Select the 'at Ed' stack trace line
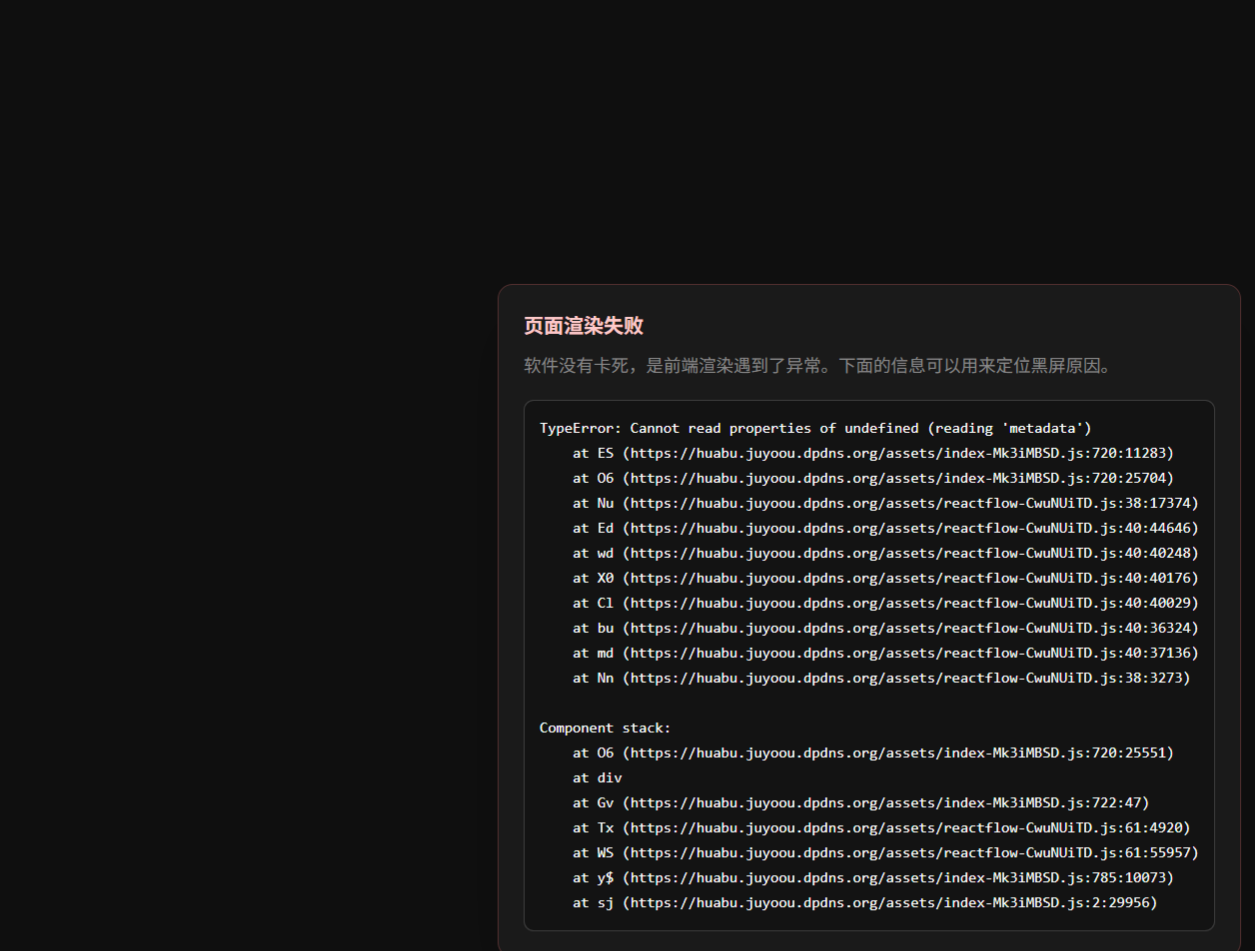The height and width of the screenshot is (951, 1255). coord(885,528)
